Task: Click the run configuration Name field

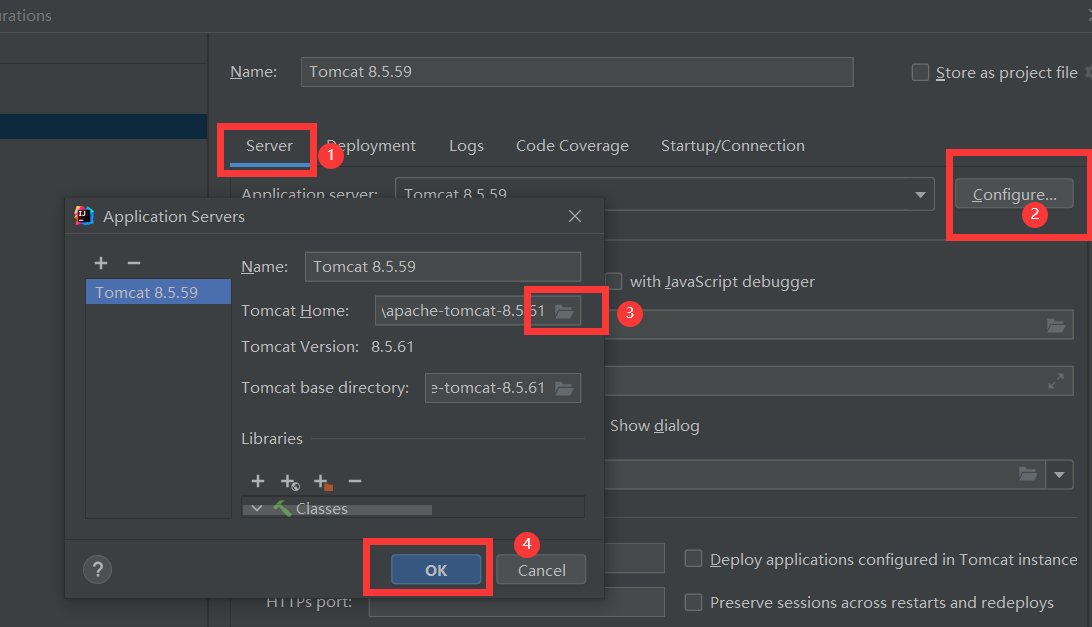Action: 577,72
